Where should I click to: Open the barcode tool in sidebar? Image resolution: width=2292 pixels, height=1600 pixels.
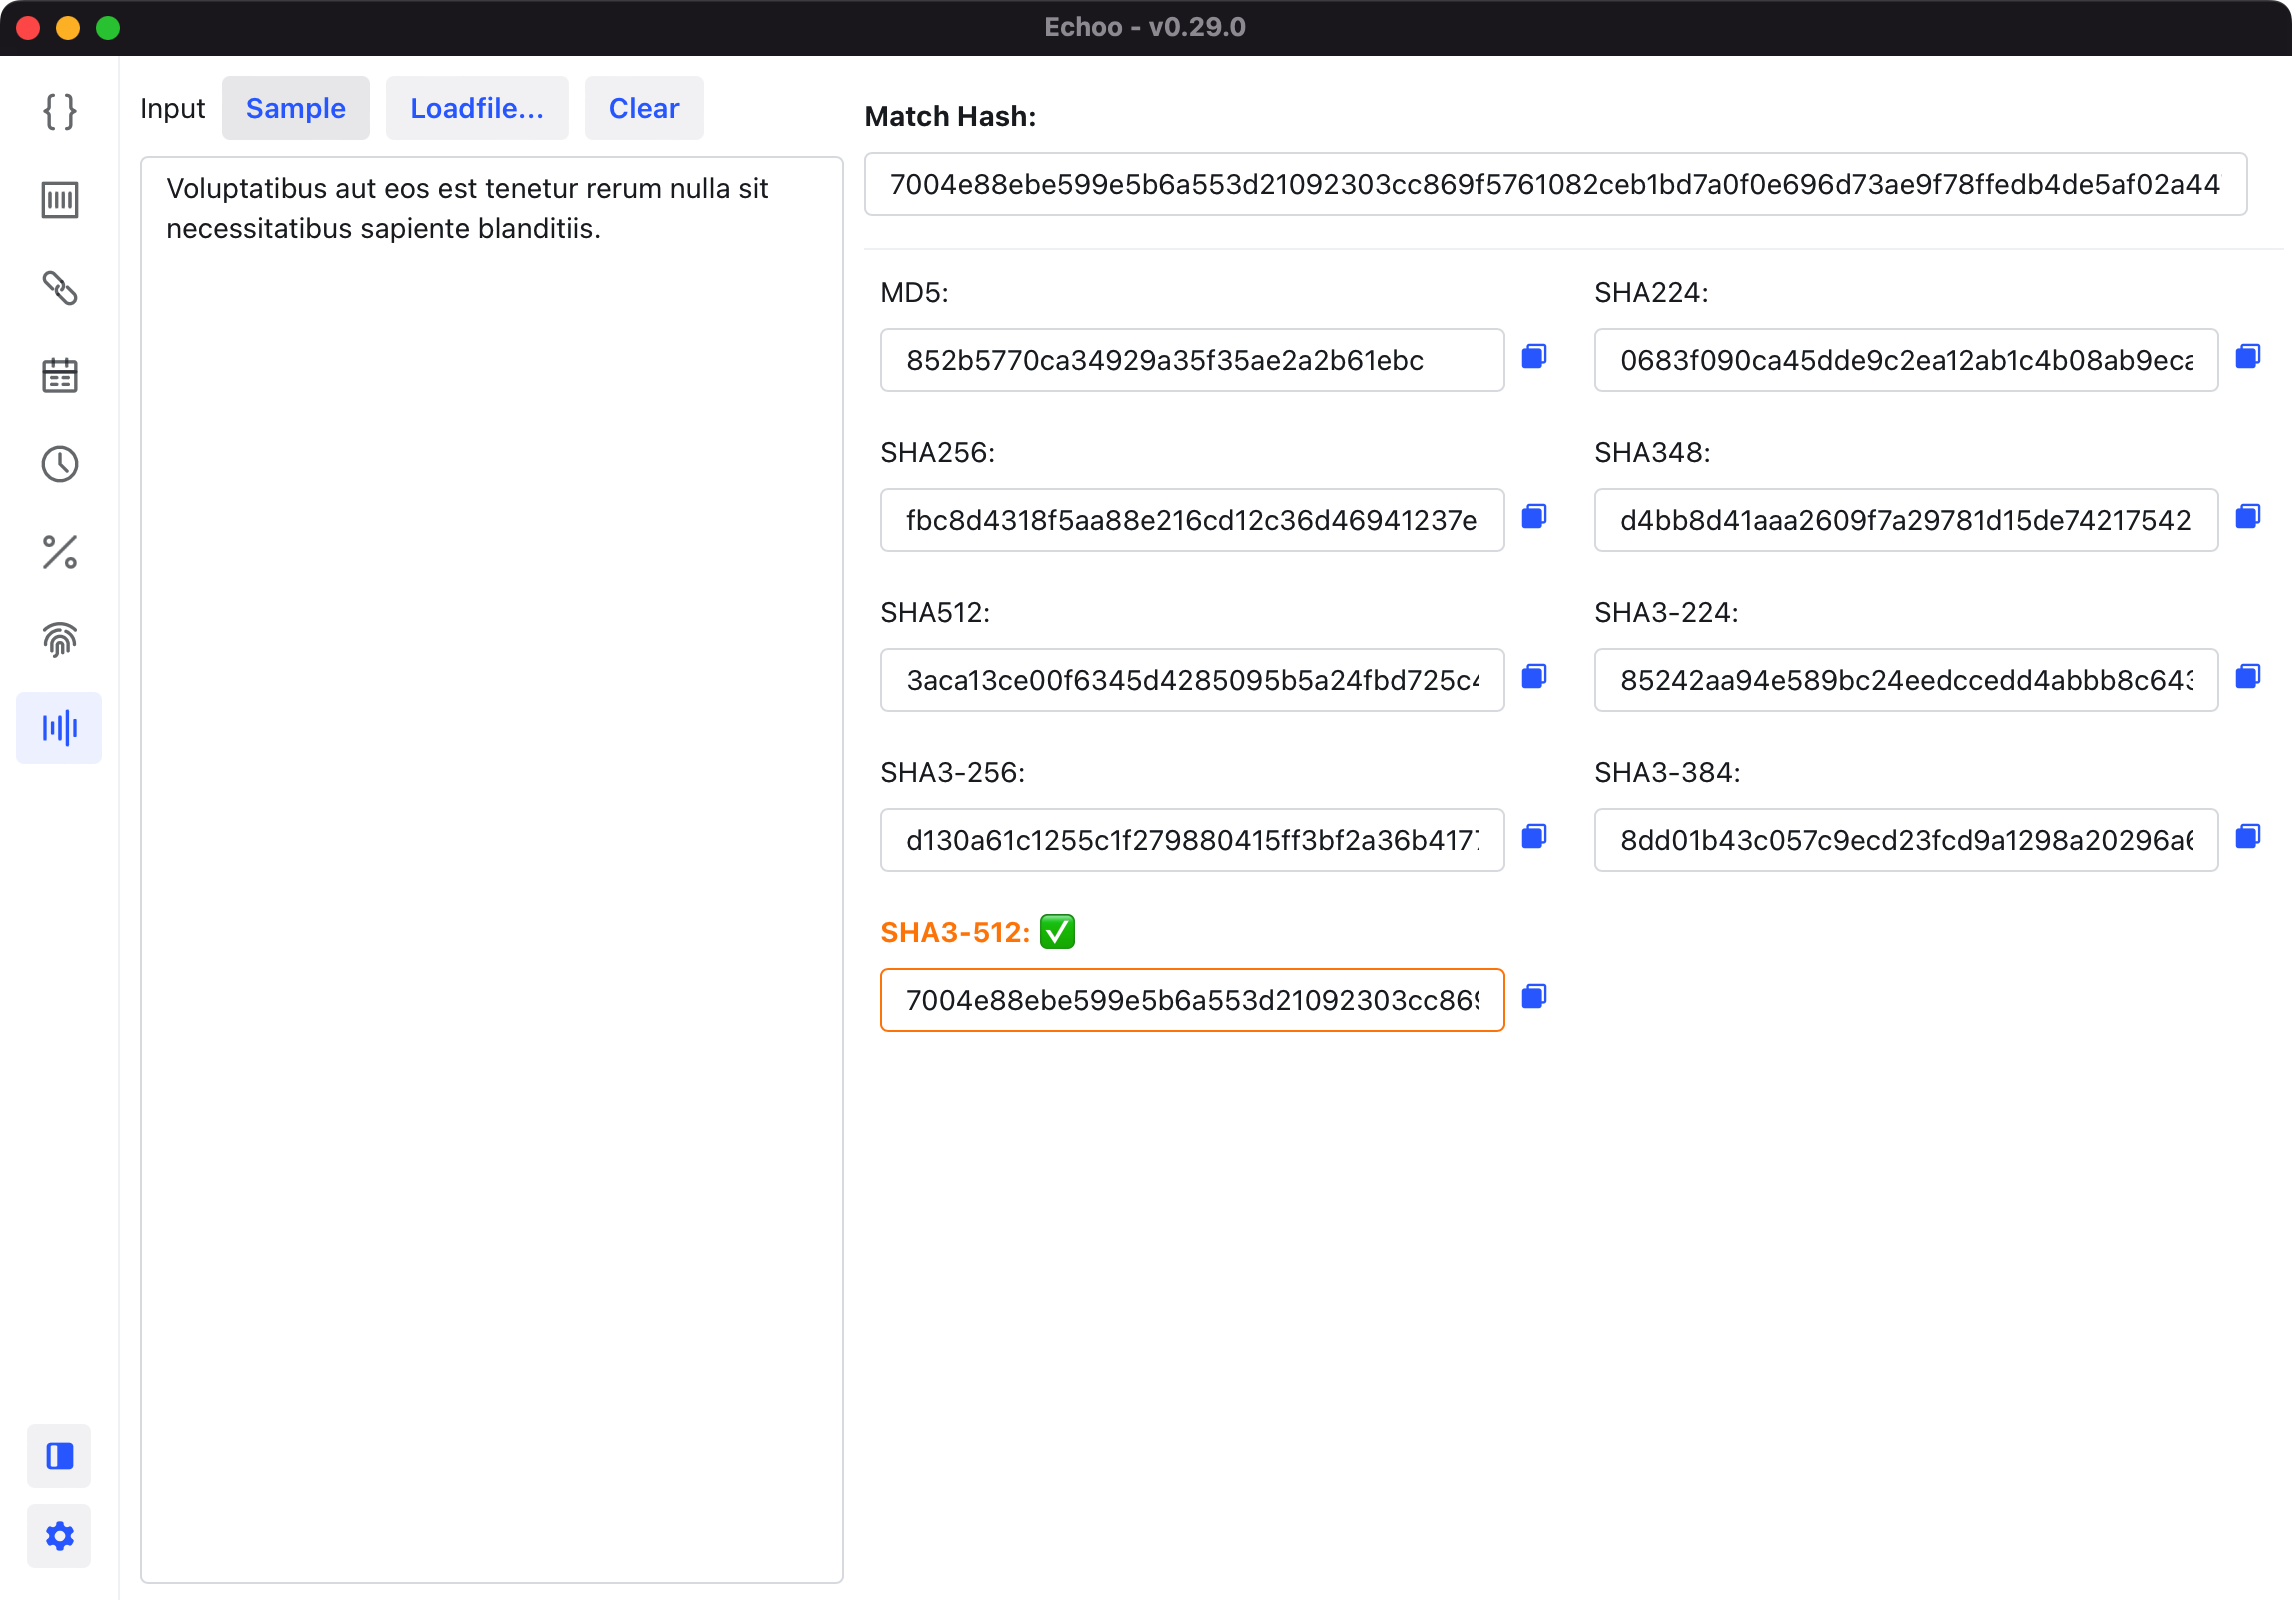point(60,199)
